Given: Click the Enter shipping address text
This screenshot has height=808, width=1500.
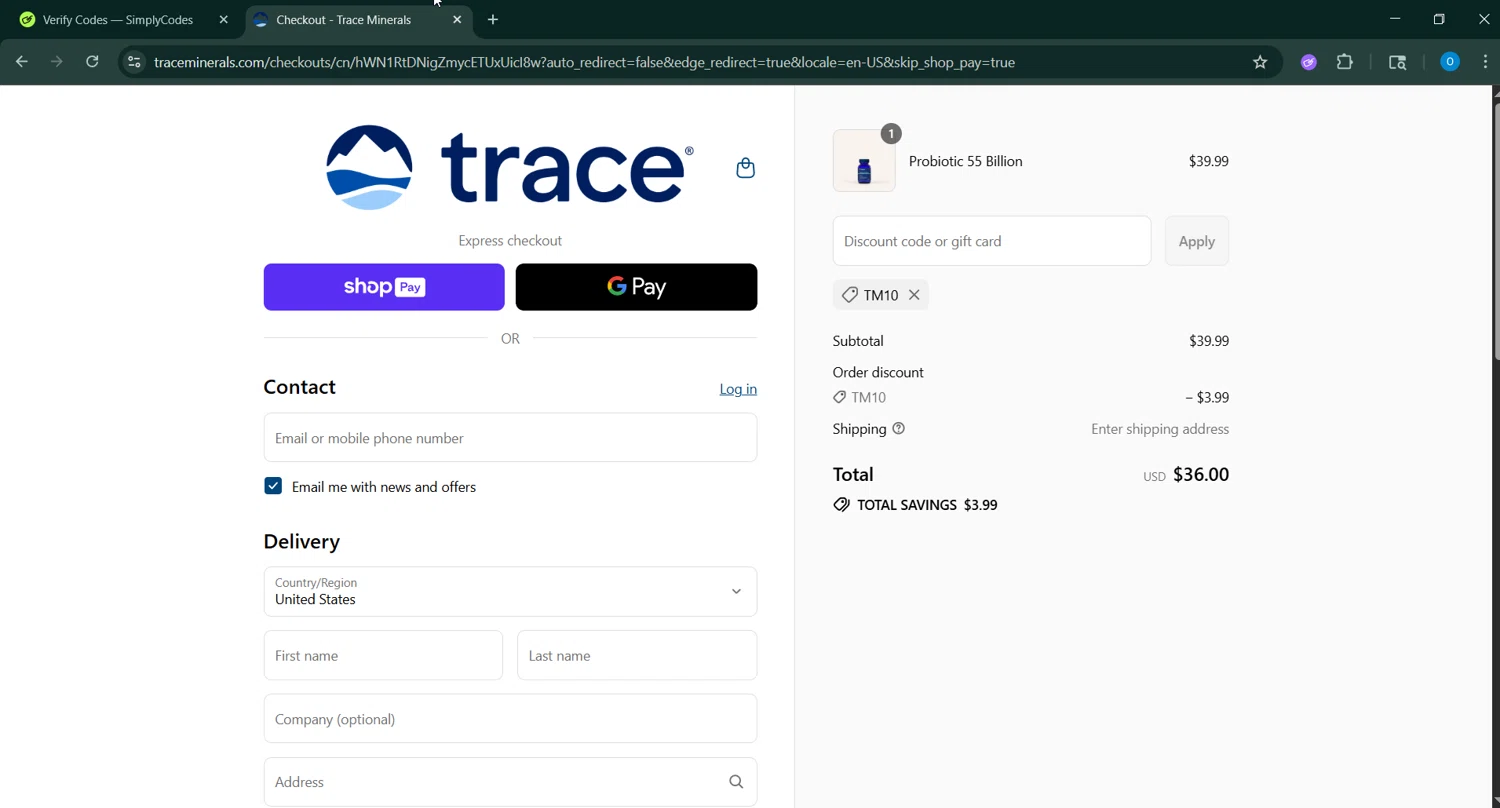Looking at the screenshot, I should 1160,429.
